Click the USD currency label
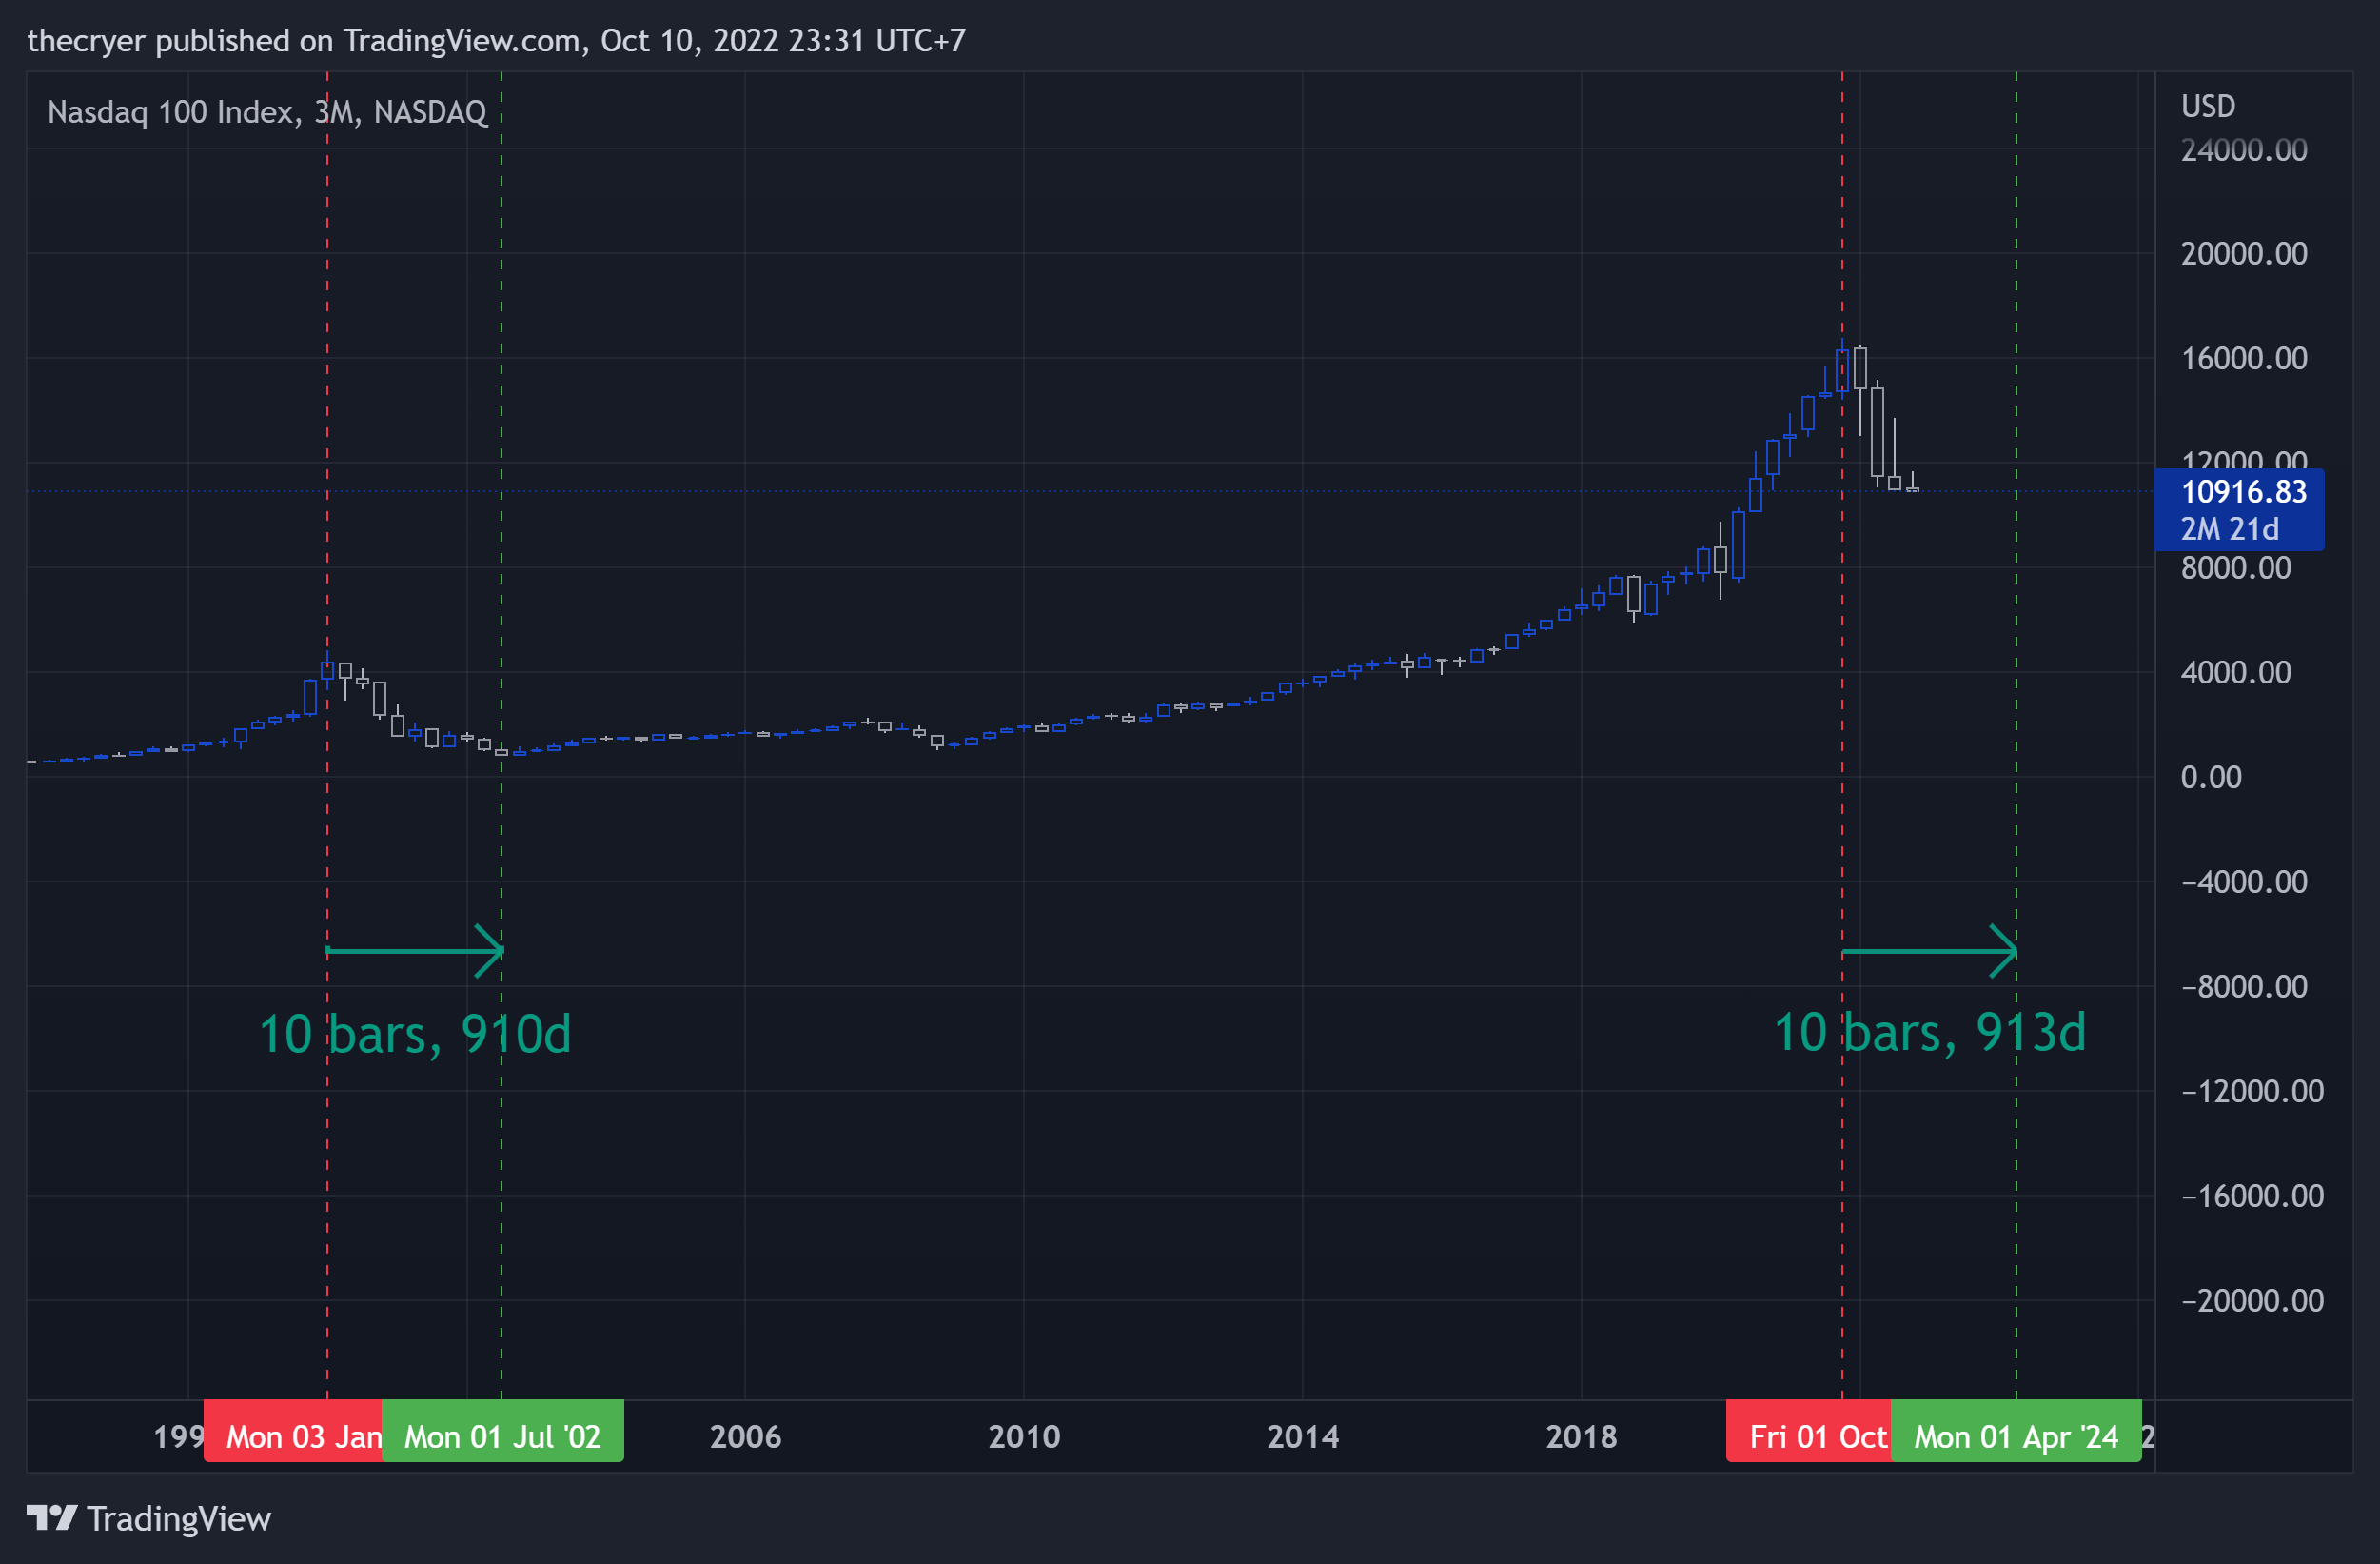The image size is (2380, 1564). click(x=2208, y=106)
